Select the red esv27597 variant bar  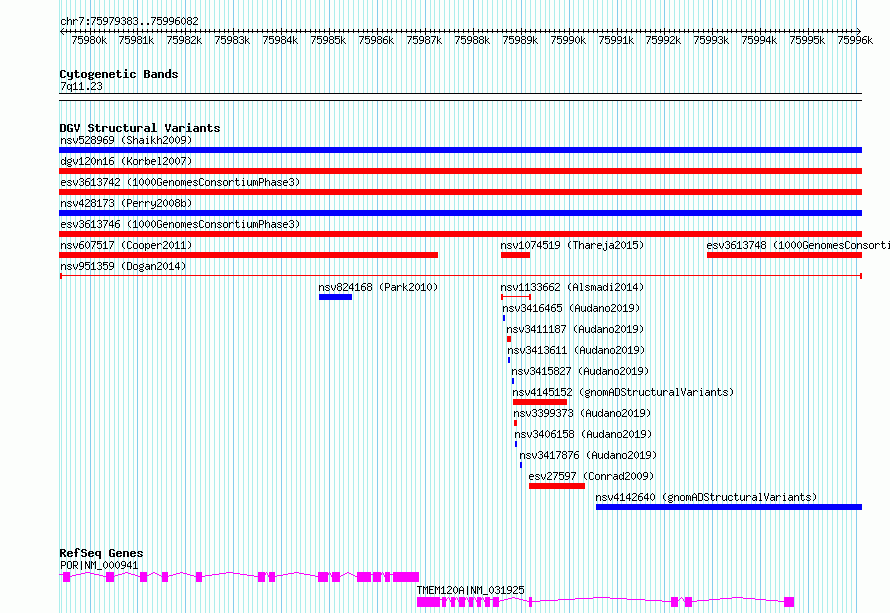(557, 486)
